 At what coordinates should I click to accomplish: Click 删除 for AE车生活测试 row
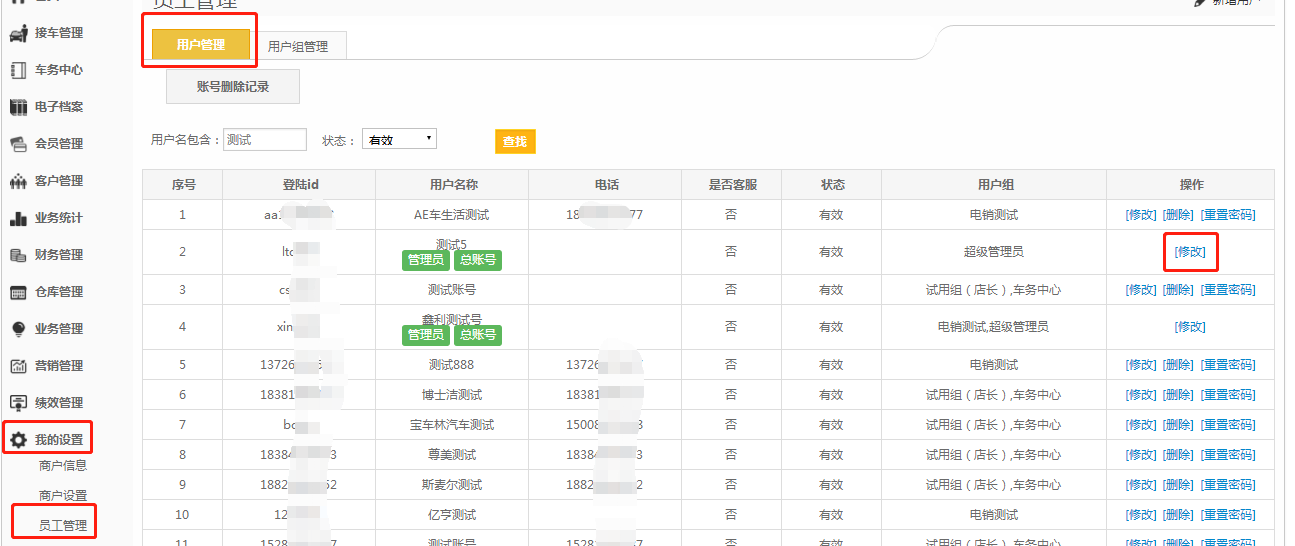(1178, 215)
